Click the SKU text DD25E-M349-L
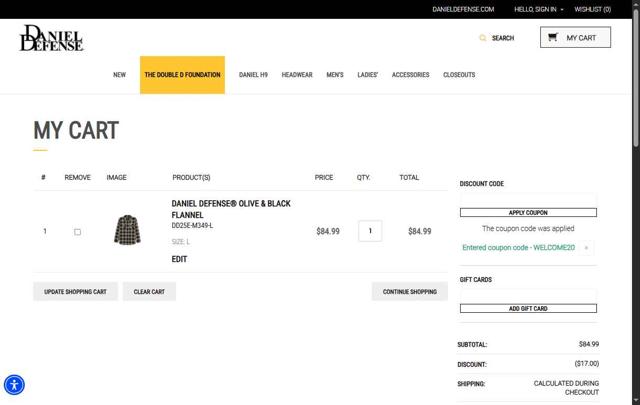 tap(192, 225)
